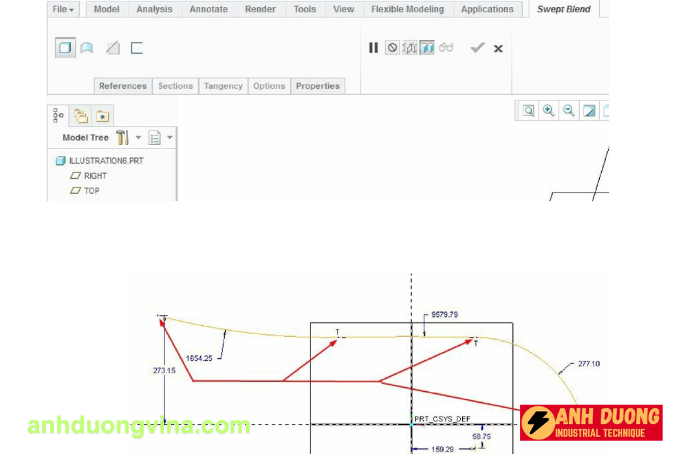Click the Refit zoom icon
Viewport: 680px width, 454px height.
pos(528,111)
